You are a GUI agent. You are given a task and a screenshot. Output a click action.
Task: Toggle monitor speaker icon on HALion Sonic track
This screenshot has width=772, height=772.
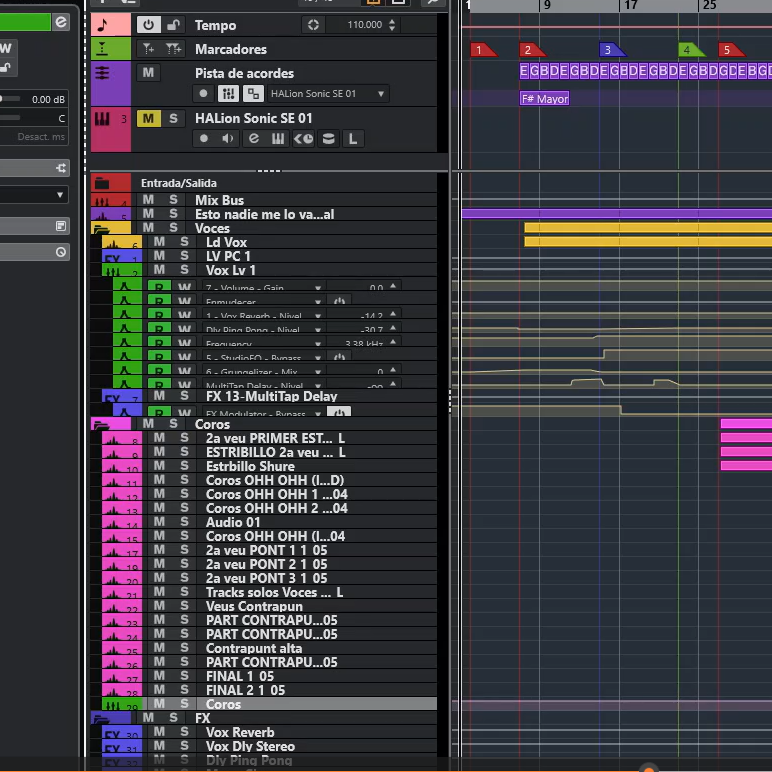[x=229, y=139]
